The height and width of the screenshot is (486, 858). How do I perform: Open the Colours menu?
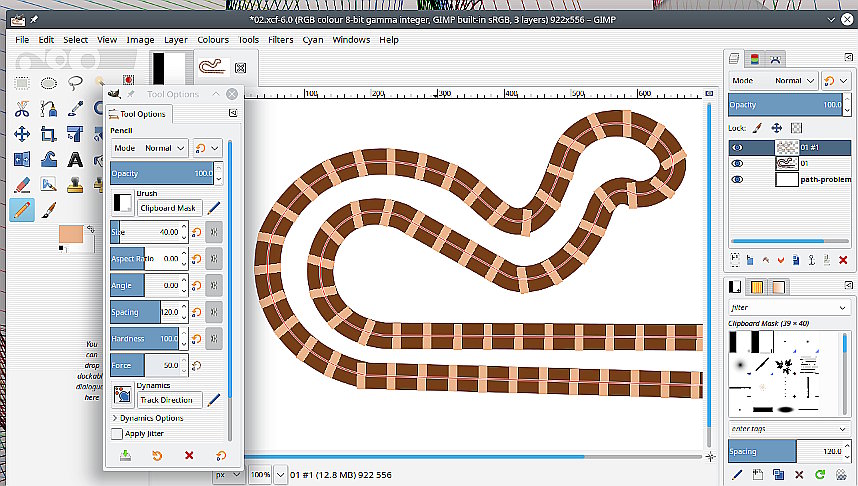point(212,40)
